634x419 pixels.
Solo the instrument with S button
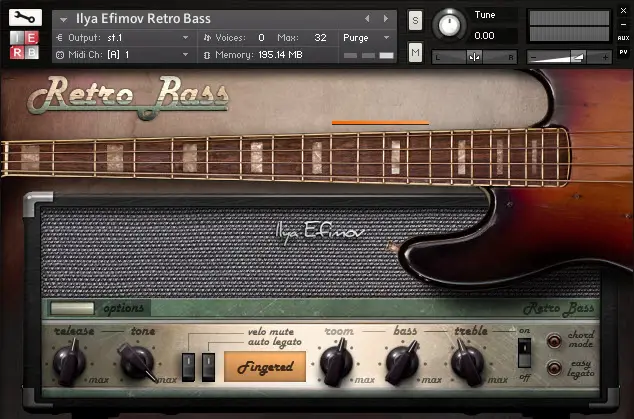pyautogui.click(x=415, y=21)
